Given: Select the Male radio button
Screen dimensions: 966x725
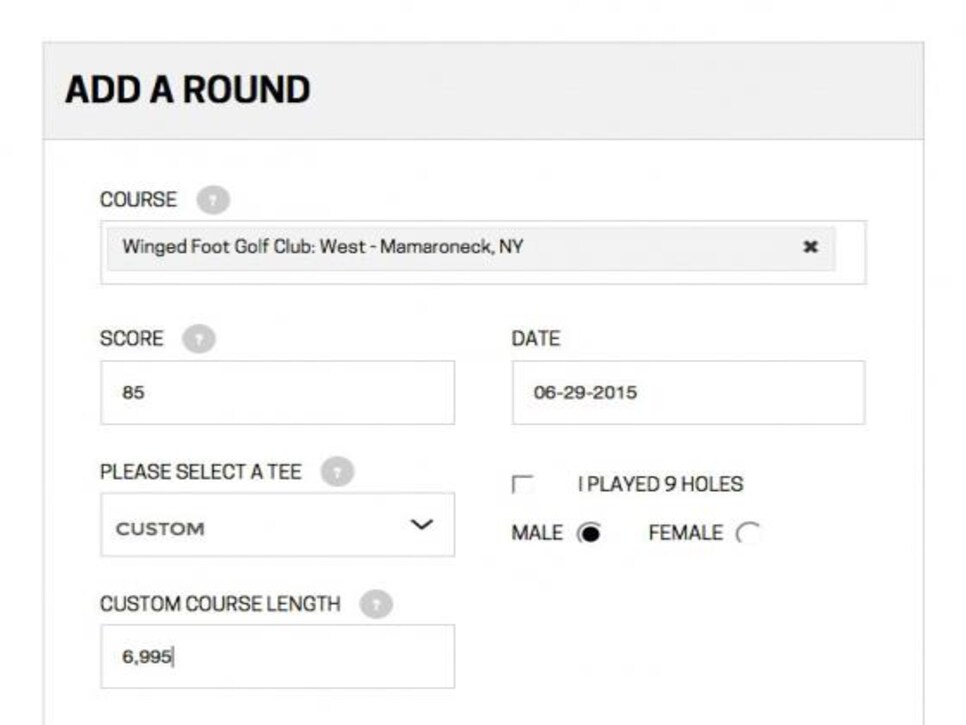Looking at the screenshot, I should click(589, 533).
